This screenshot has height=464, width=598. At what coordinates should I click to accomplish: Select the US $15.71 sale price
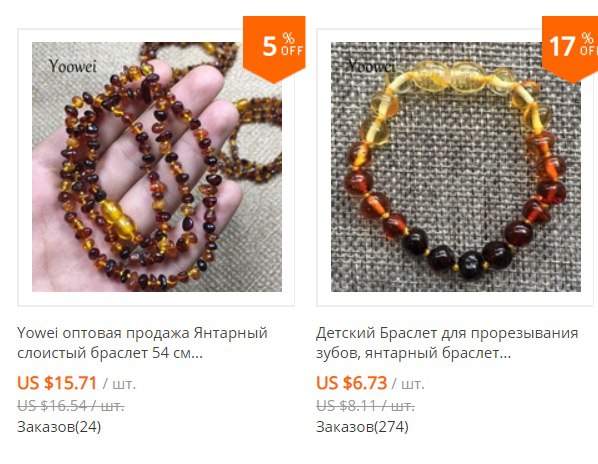tap(57, 383)
